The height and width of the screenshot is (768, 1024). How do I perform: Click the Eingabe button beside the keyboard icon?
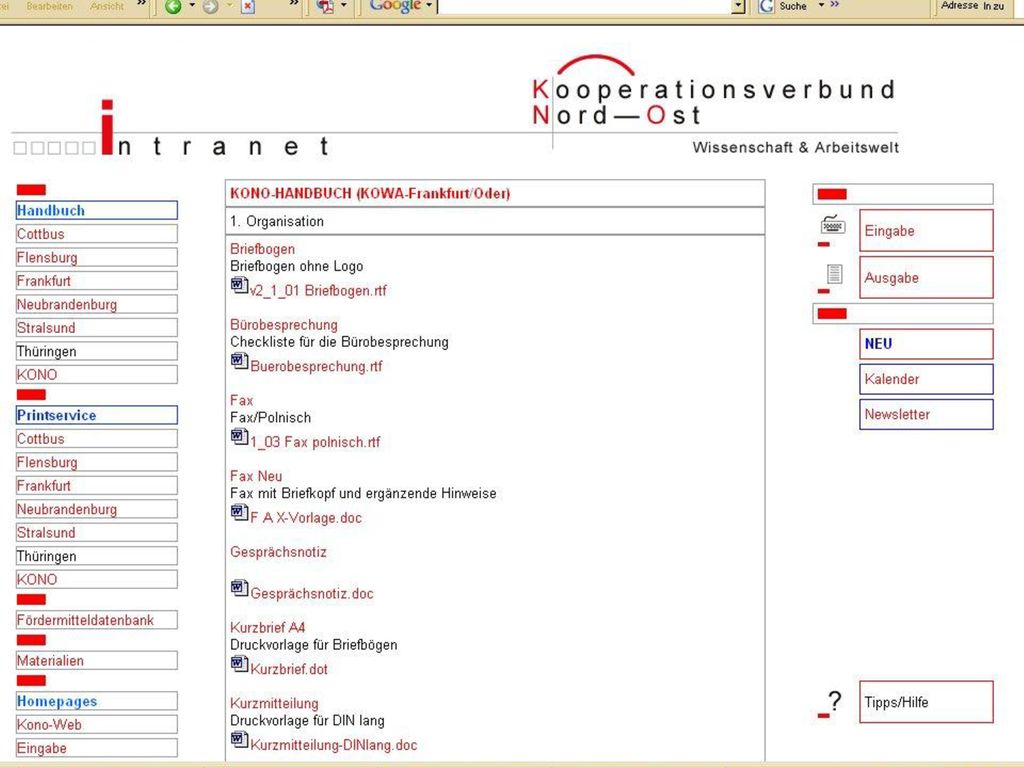pyautogui.click(x=926, y=231)
